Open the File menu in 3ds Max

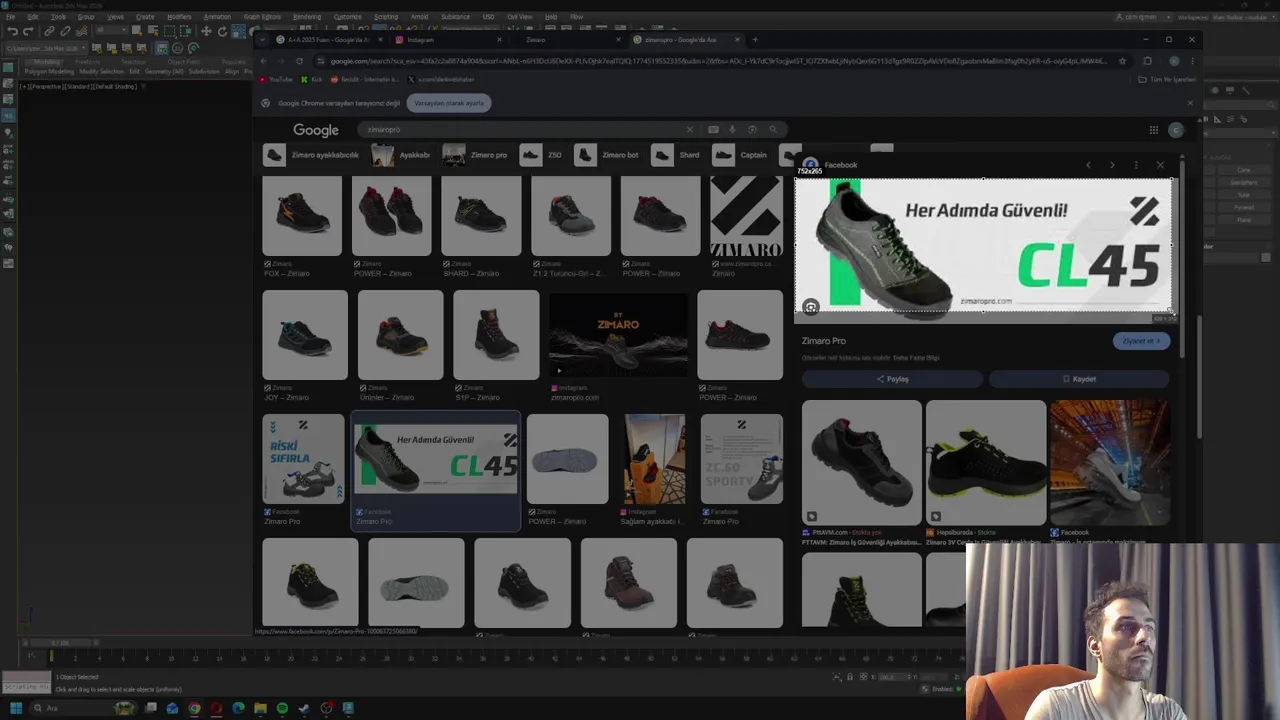click(8, 17)
